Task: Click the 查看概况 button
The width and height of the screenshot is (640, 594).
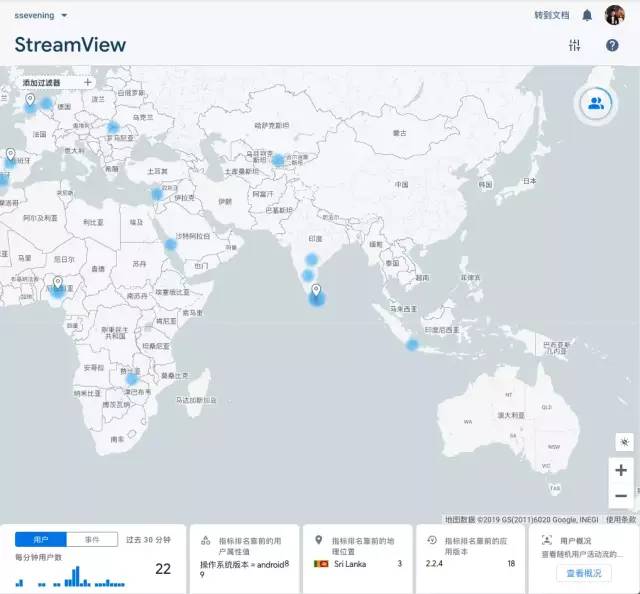Action: point(584,573)
